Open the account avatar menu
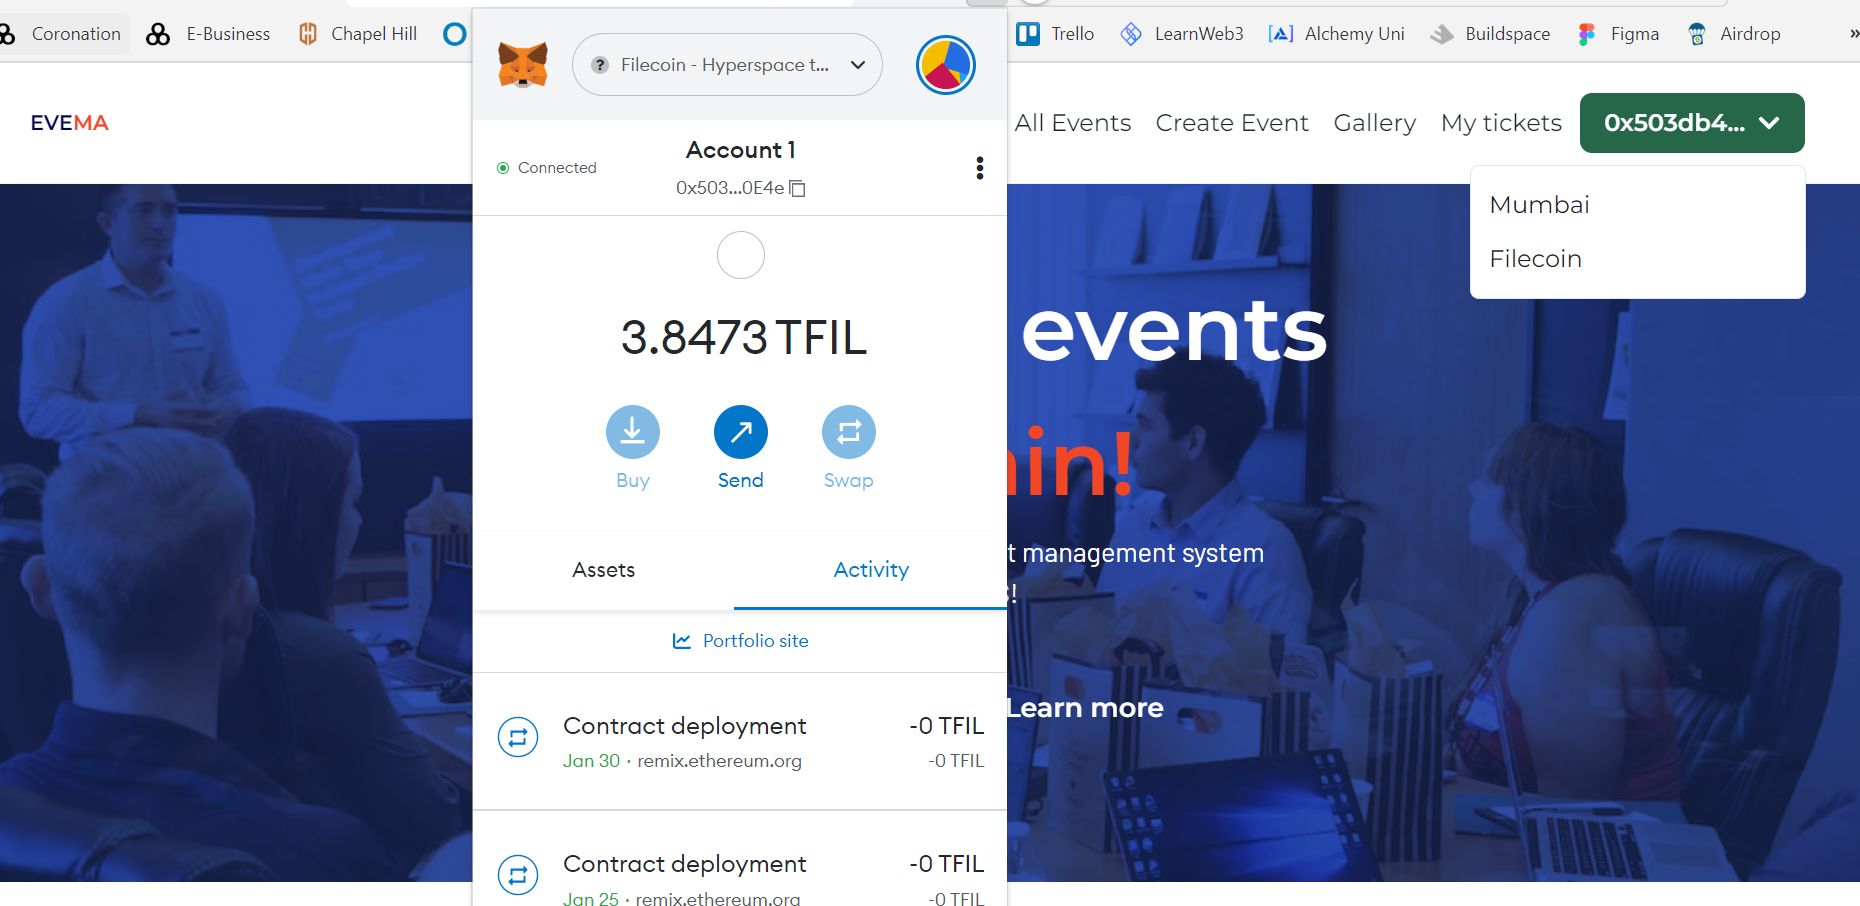1860x906 pixels. (x=946, y=65)
